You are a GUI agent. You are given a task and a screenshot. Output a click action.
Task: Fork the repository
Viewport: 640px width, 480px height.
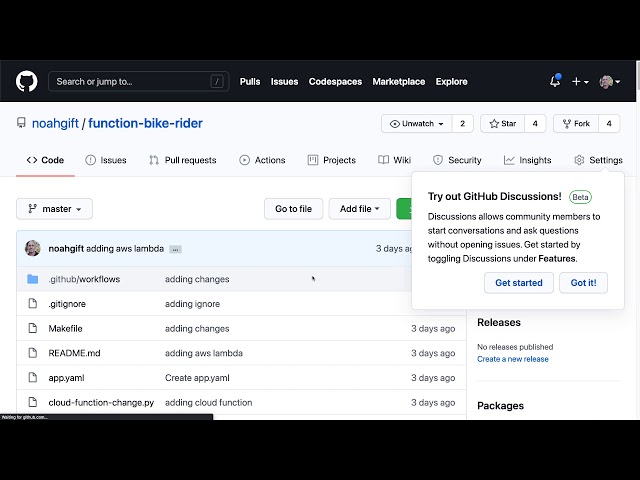pyautogui.click(x=576, y=124)
